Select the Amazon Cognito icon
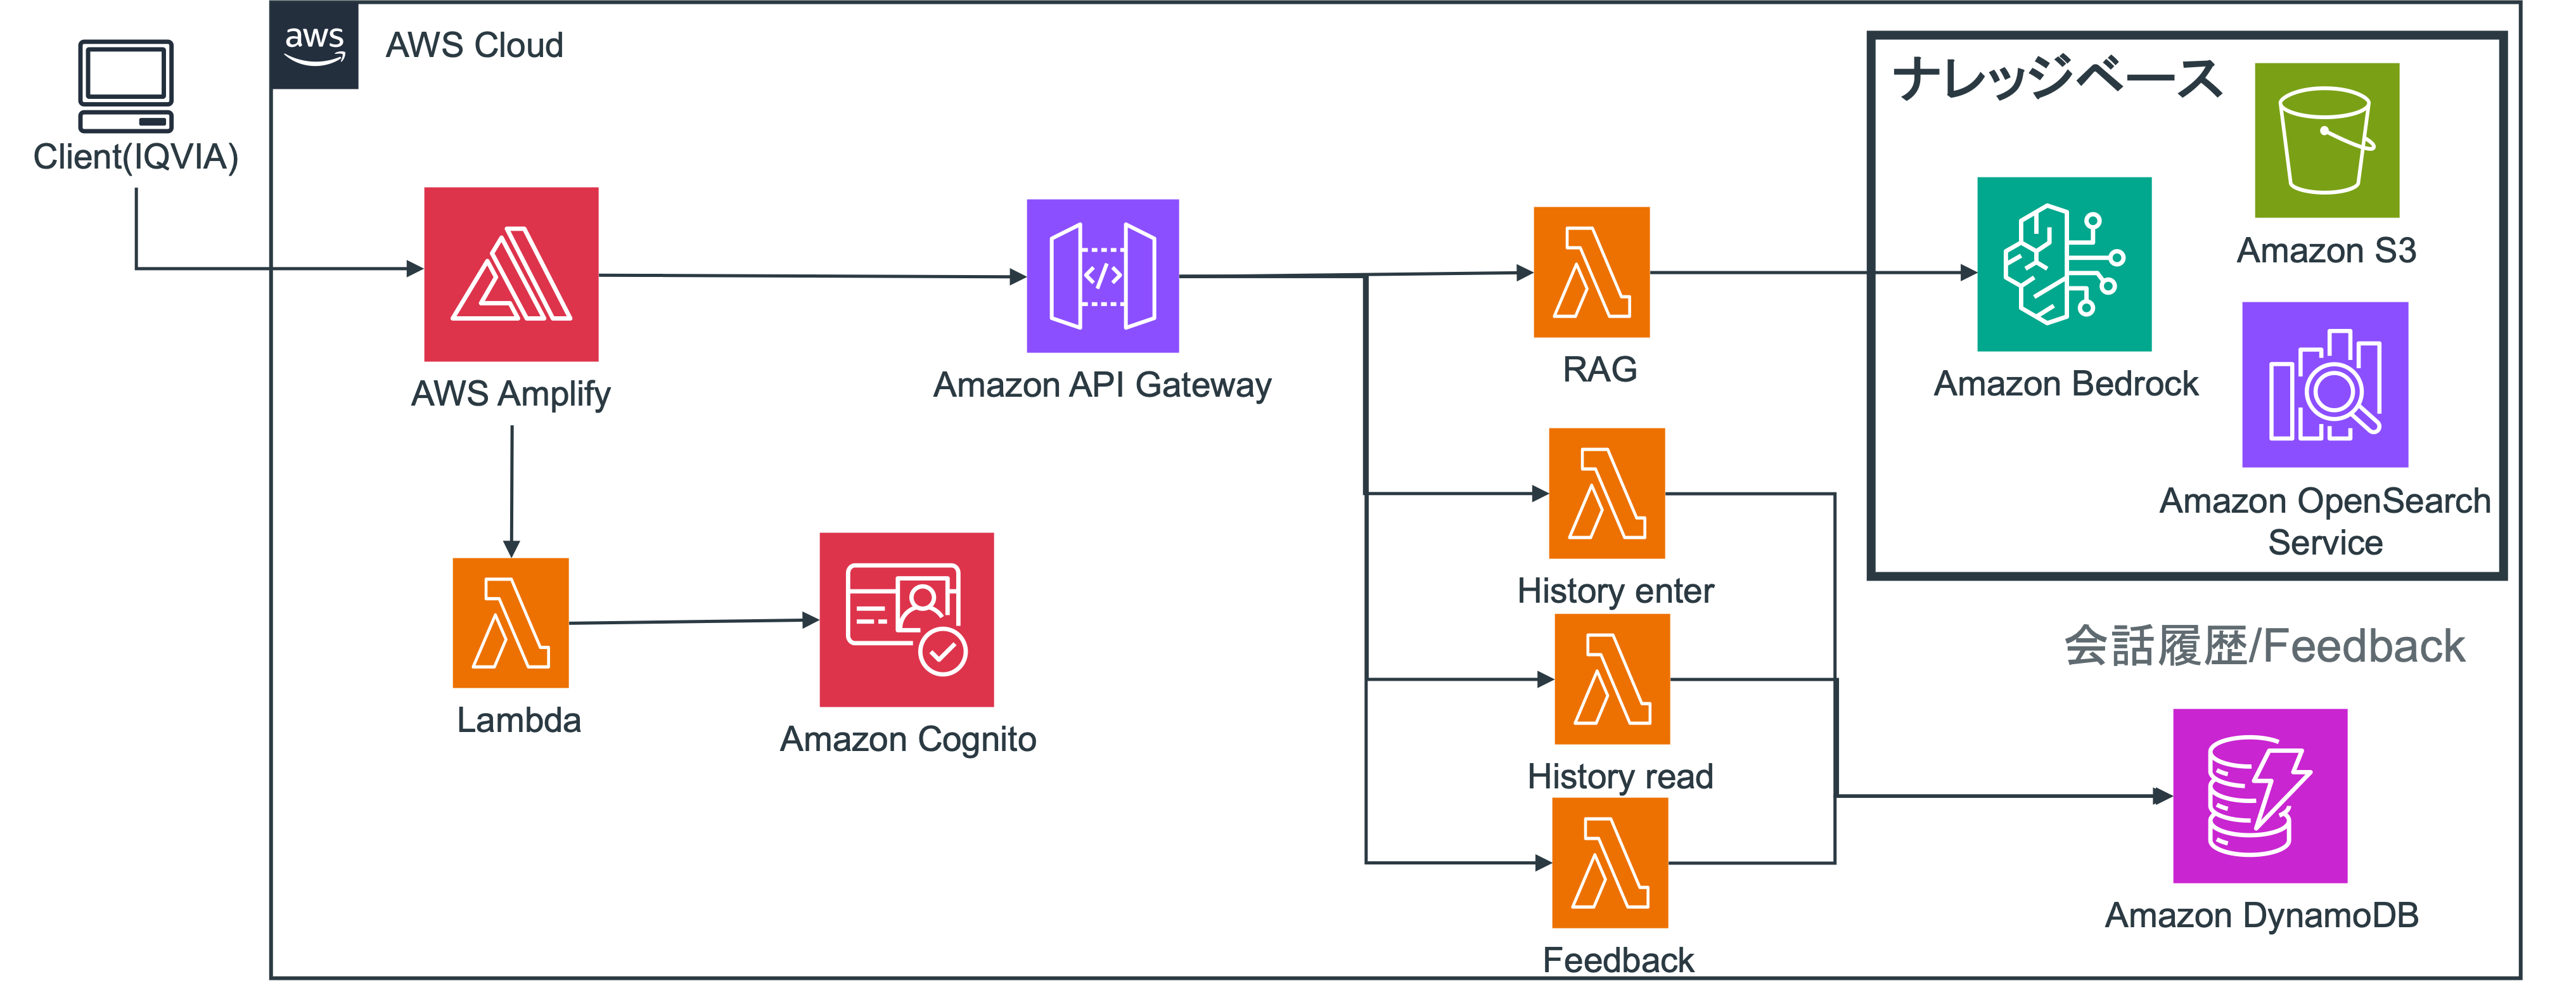The width and height of the screenshot is (2576, 1002). tap(906, 619)
